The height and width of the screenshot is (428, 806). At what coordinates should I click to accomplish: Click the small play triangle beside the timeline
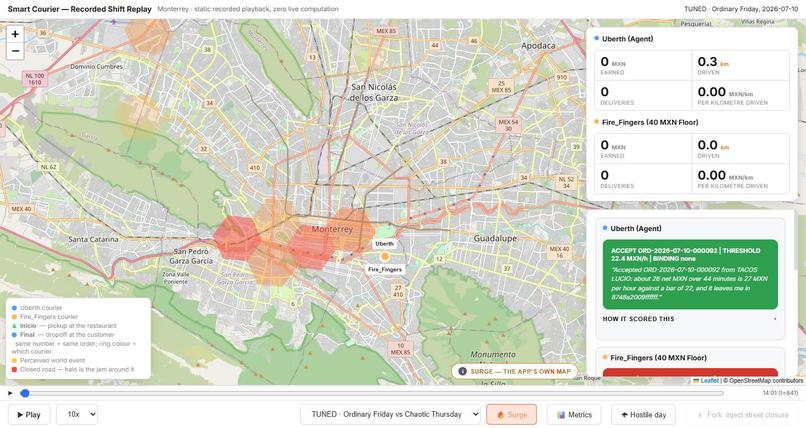coord(10,393)
